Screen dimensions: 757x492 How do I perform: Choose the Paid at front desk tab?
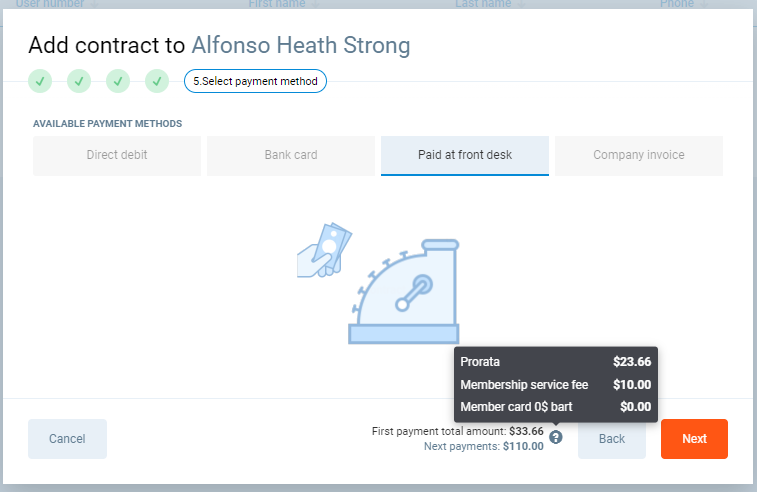(465, 156)
